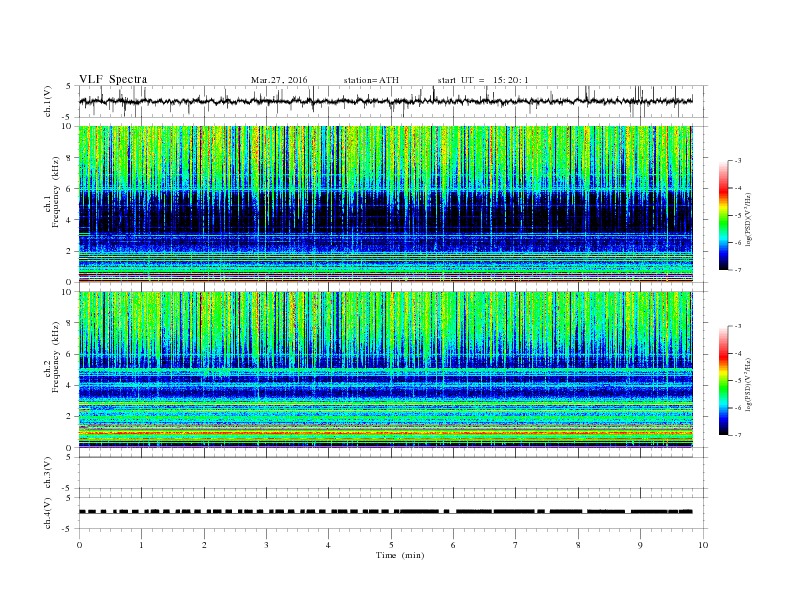Viewport: 792px width, 612px height.
Task: Click the "-7" tick on ch.2 colorbar
Action: (x=738, y=435)
